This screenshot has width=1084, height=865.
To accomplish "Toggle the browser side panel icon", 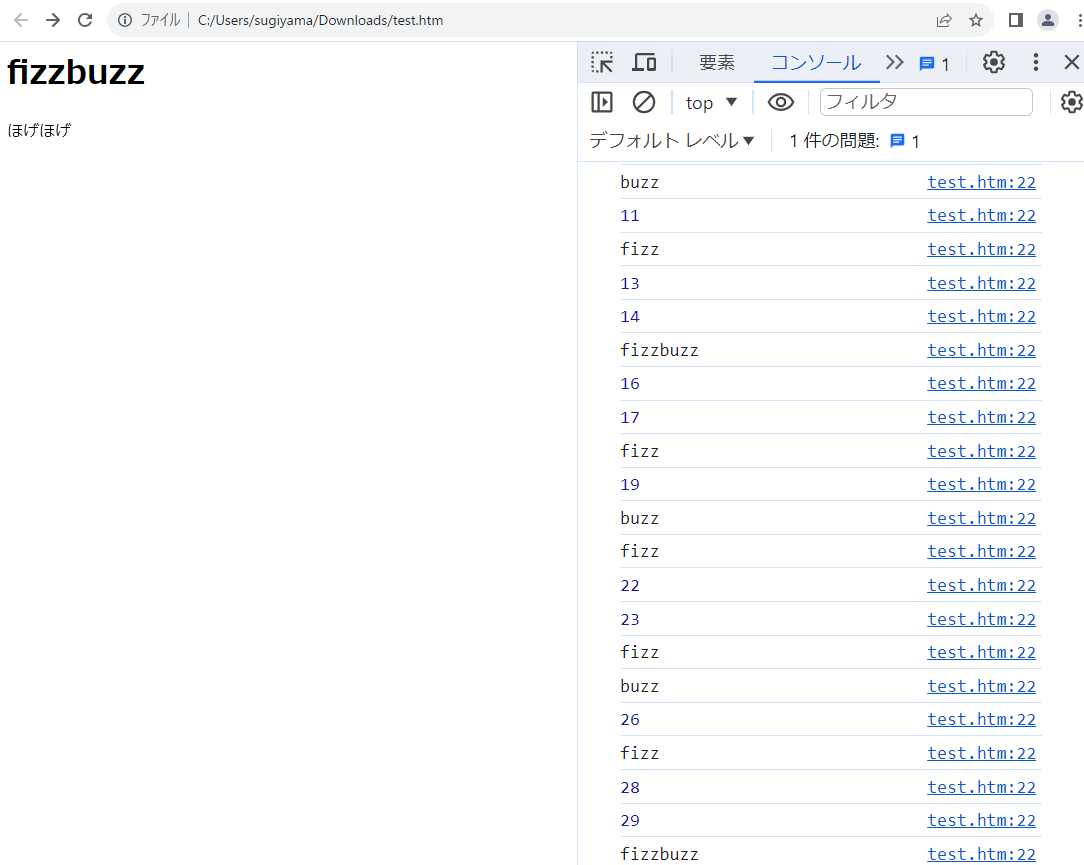I will tap(1015, 20).
